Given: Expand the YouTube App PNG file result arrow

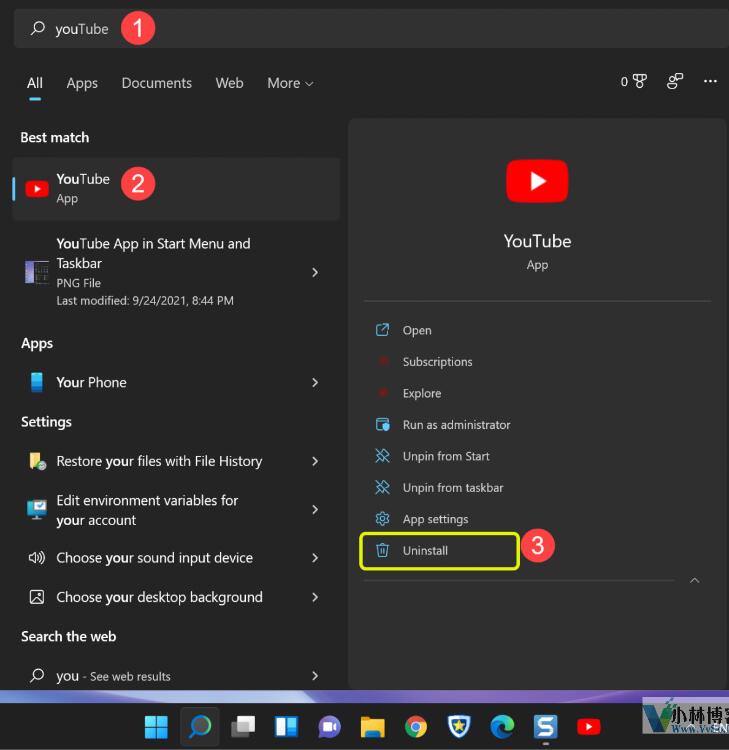Looking at the screenshot, I should pyautogui.click(x=315, y=272).
